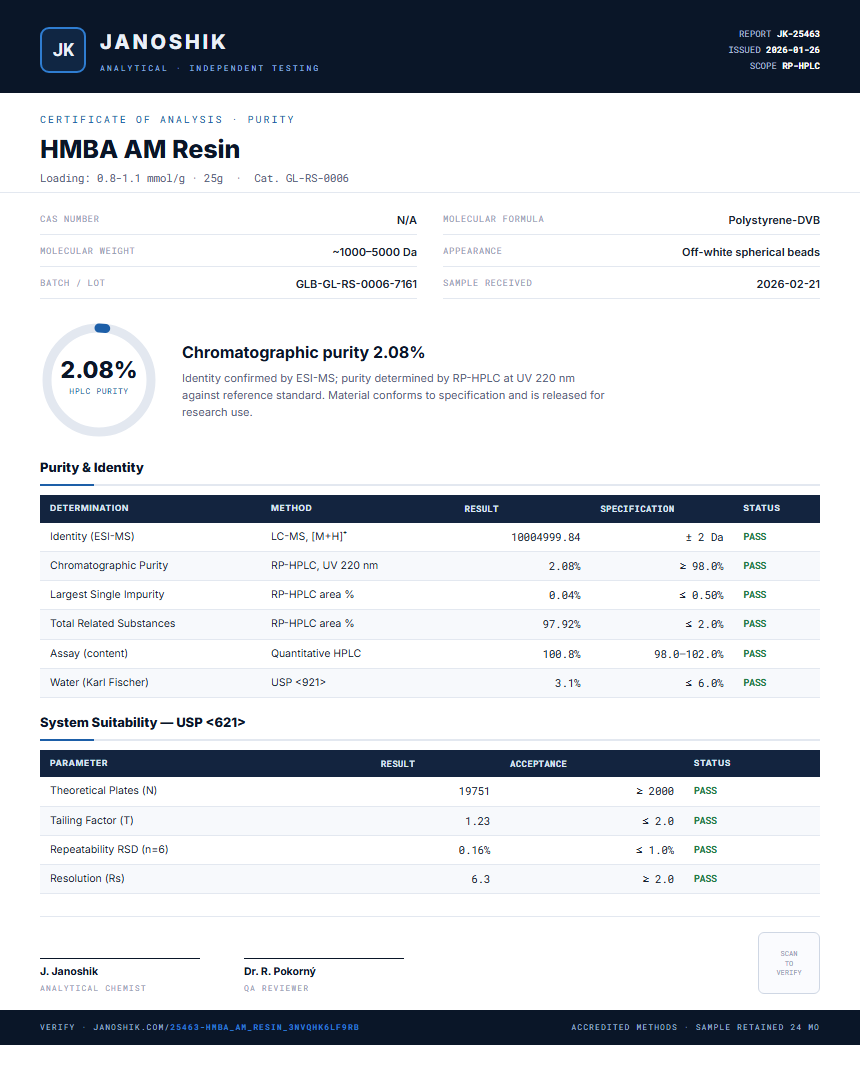Select water result 3.1%
This screenshot has height=1073, width=860.
(567, 683)
